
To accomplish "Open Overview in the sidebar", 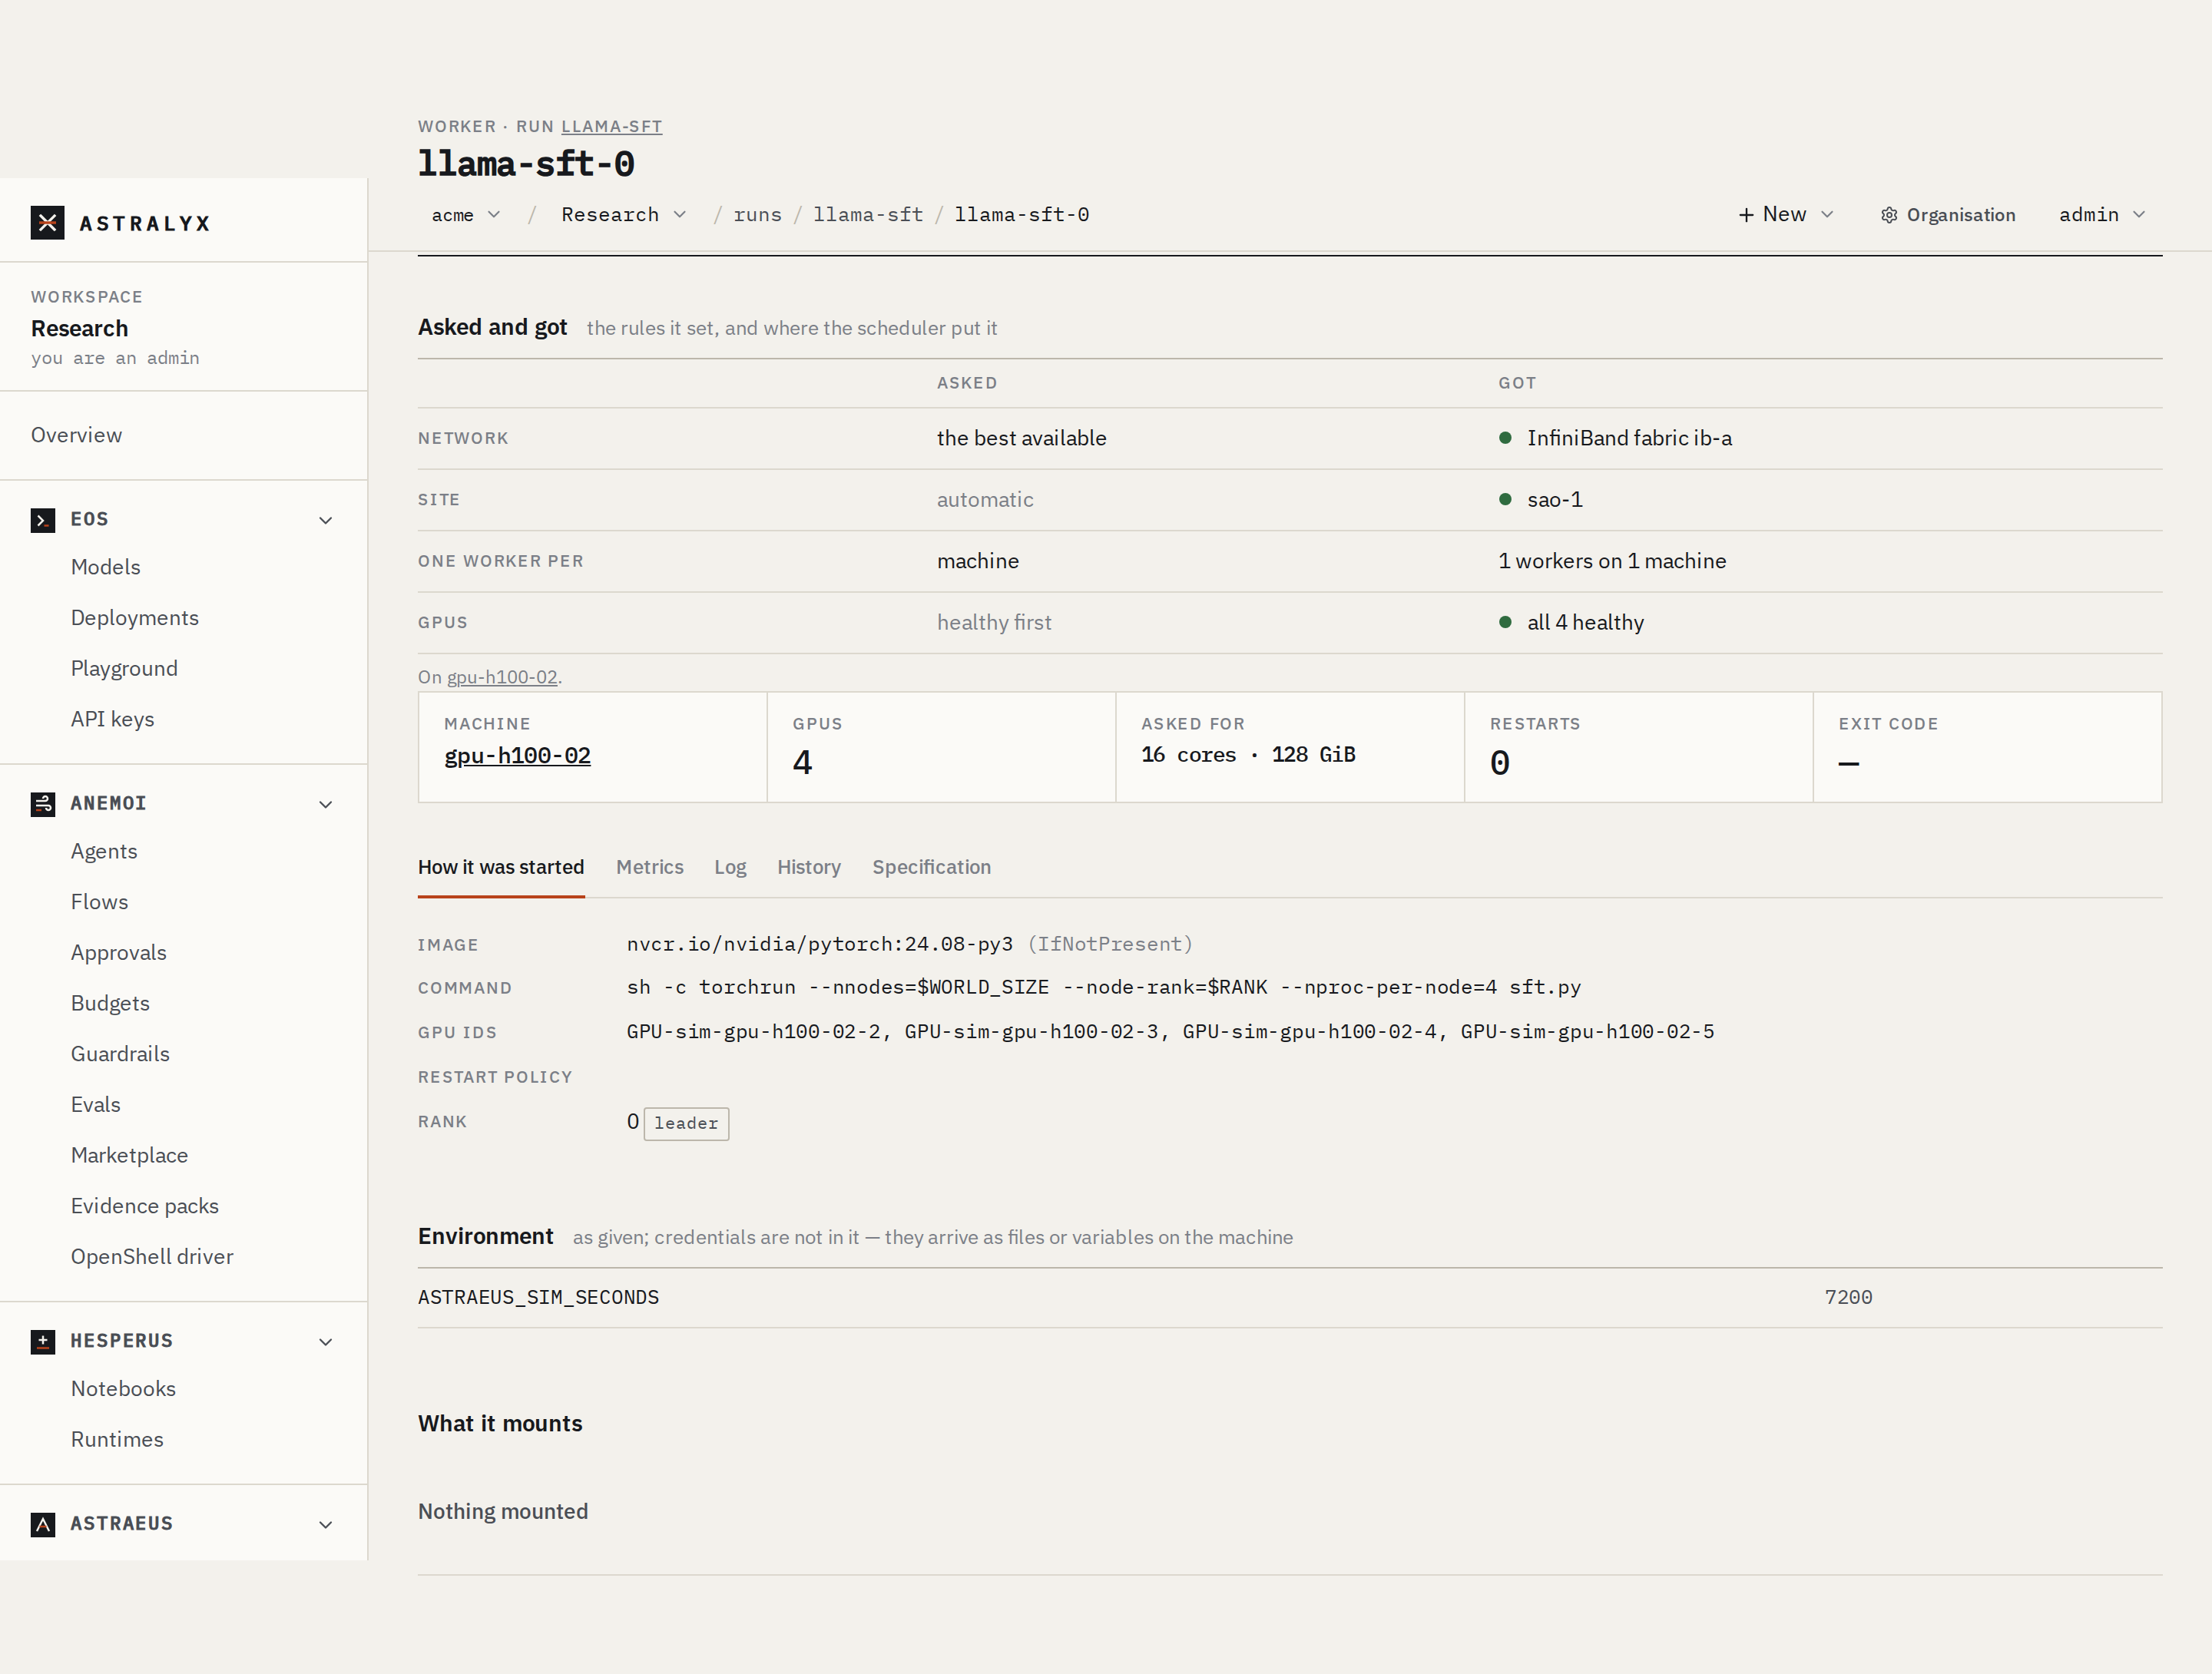I will click(x=77, y=435).
